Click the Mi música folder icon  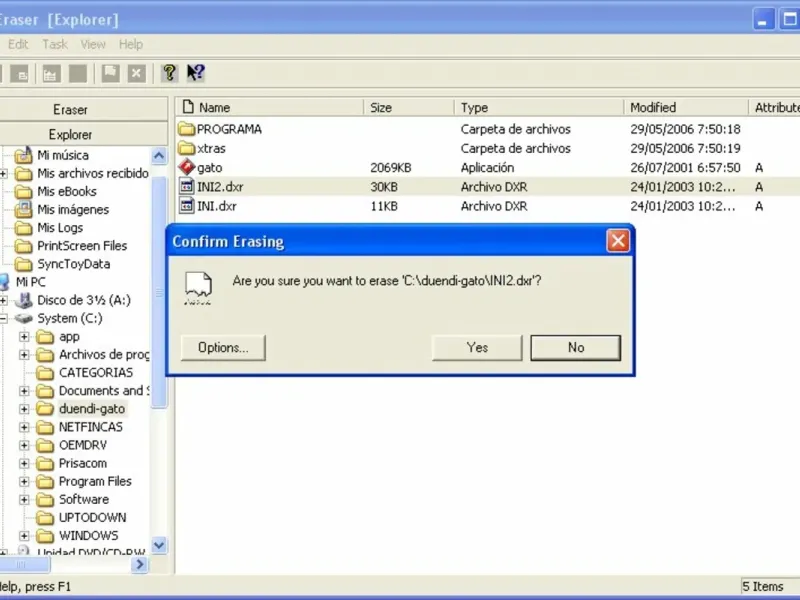pyautogui.click(x=23, y=155)
